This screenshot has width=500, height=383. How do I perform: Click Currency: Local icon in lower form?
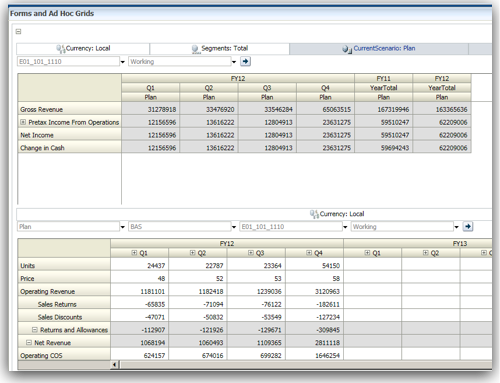coord(314,214)
